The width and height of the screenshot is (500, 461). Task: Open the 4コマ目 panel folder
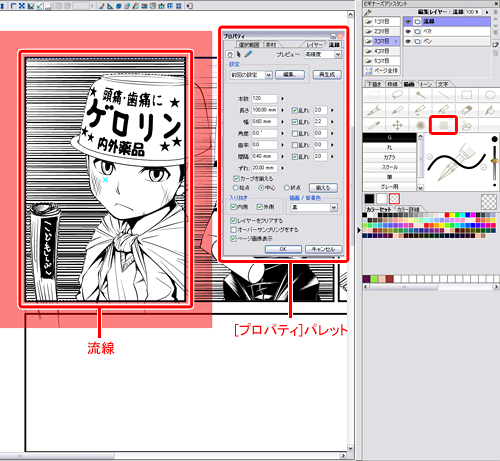381,51
